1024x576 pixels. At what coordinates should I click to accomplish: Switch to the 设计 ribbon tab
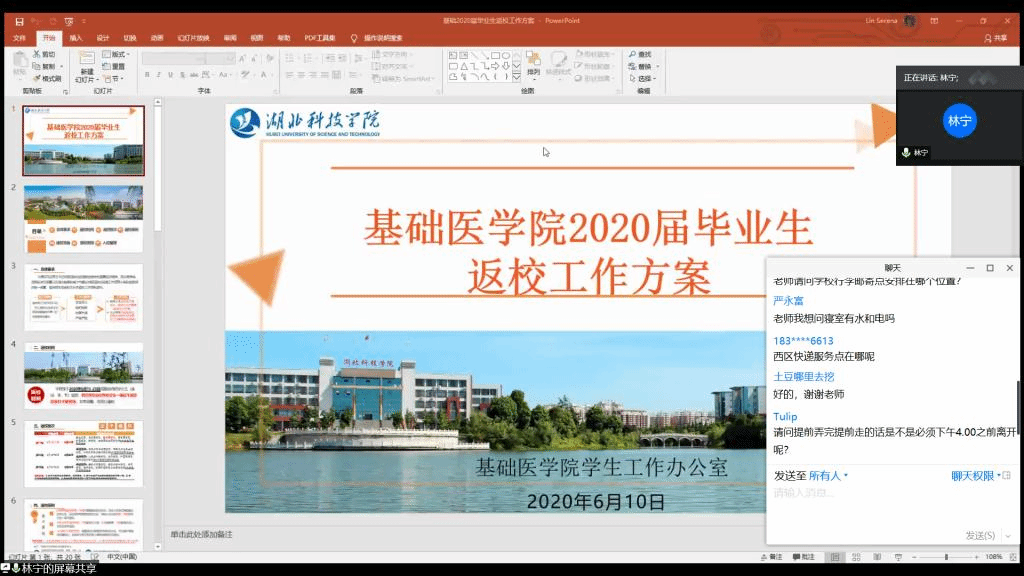103,38
